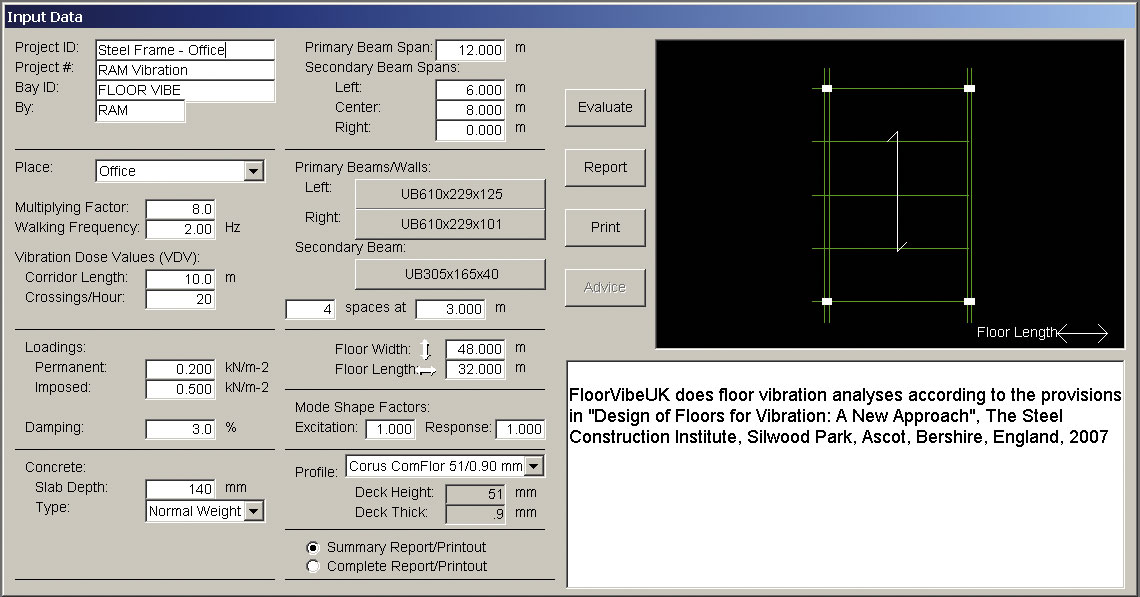Viewport: 1140px width, 597px height.
Task: Choose left primary beam UB610x229x125
Action: click(450, 194)
